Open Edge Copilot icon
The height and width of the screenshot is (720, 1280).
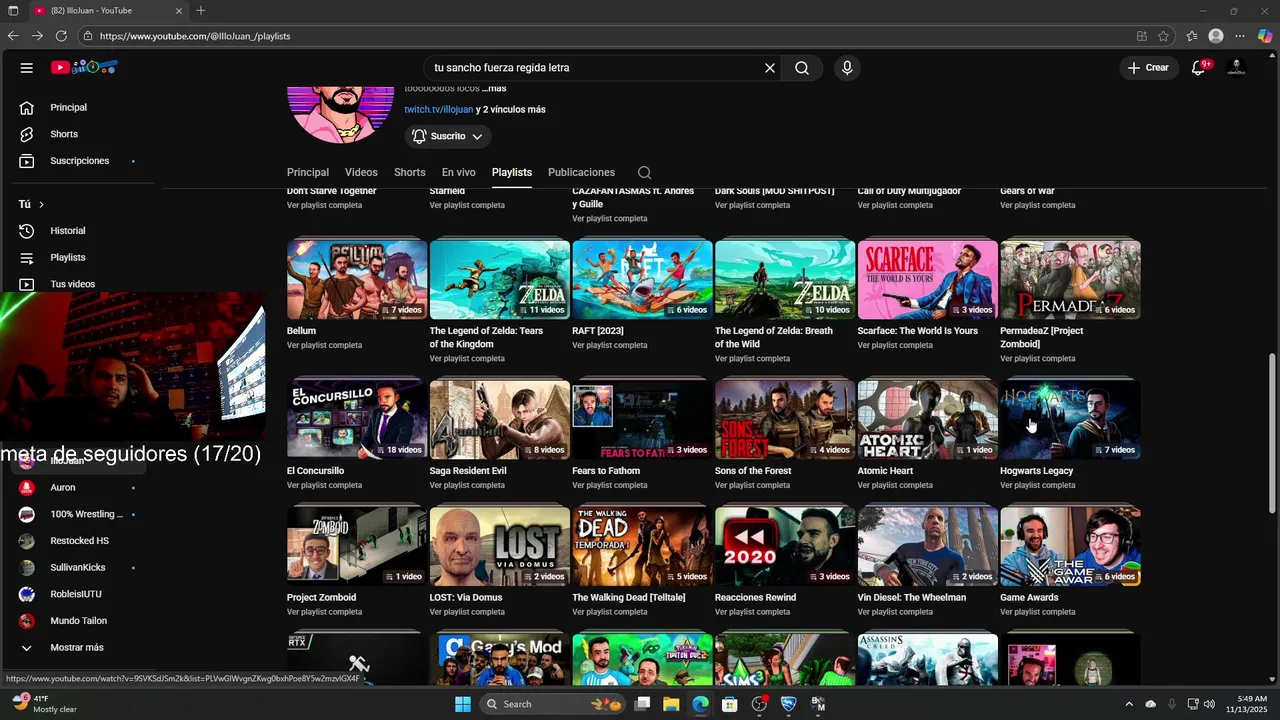coord(1265,36)
